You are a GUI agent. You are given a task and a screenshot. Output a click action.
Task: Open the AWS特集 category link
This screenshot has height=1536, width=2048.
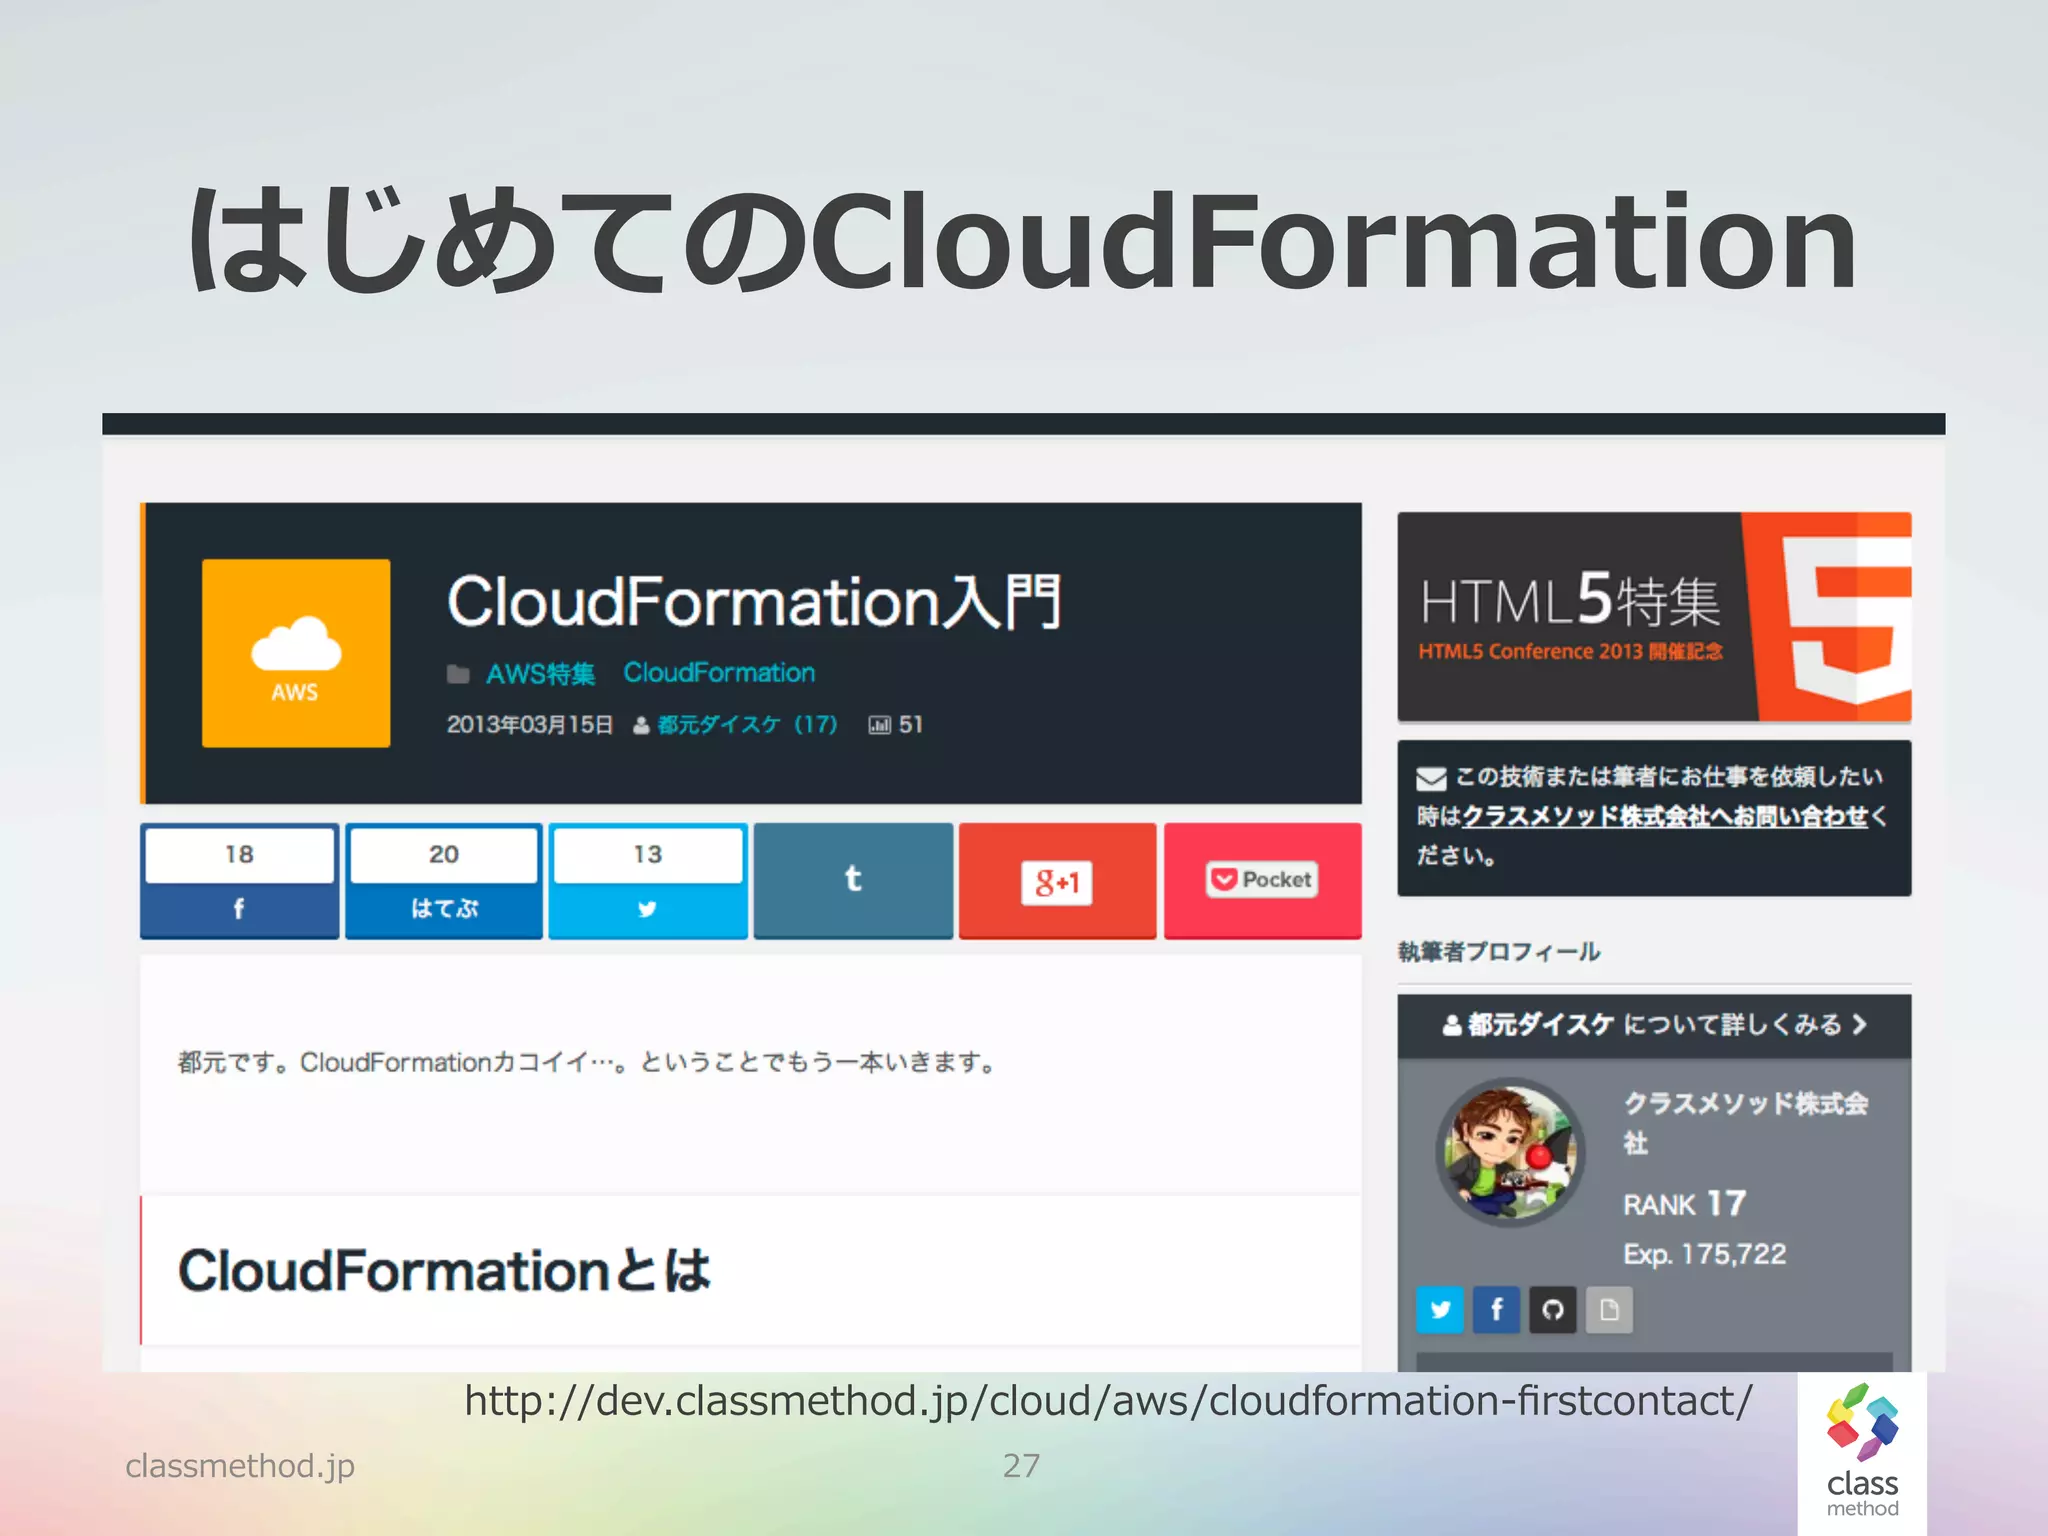pyautogui.click(x=540, y=673)
